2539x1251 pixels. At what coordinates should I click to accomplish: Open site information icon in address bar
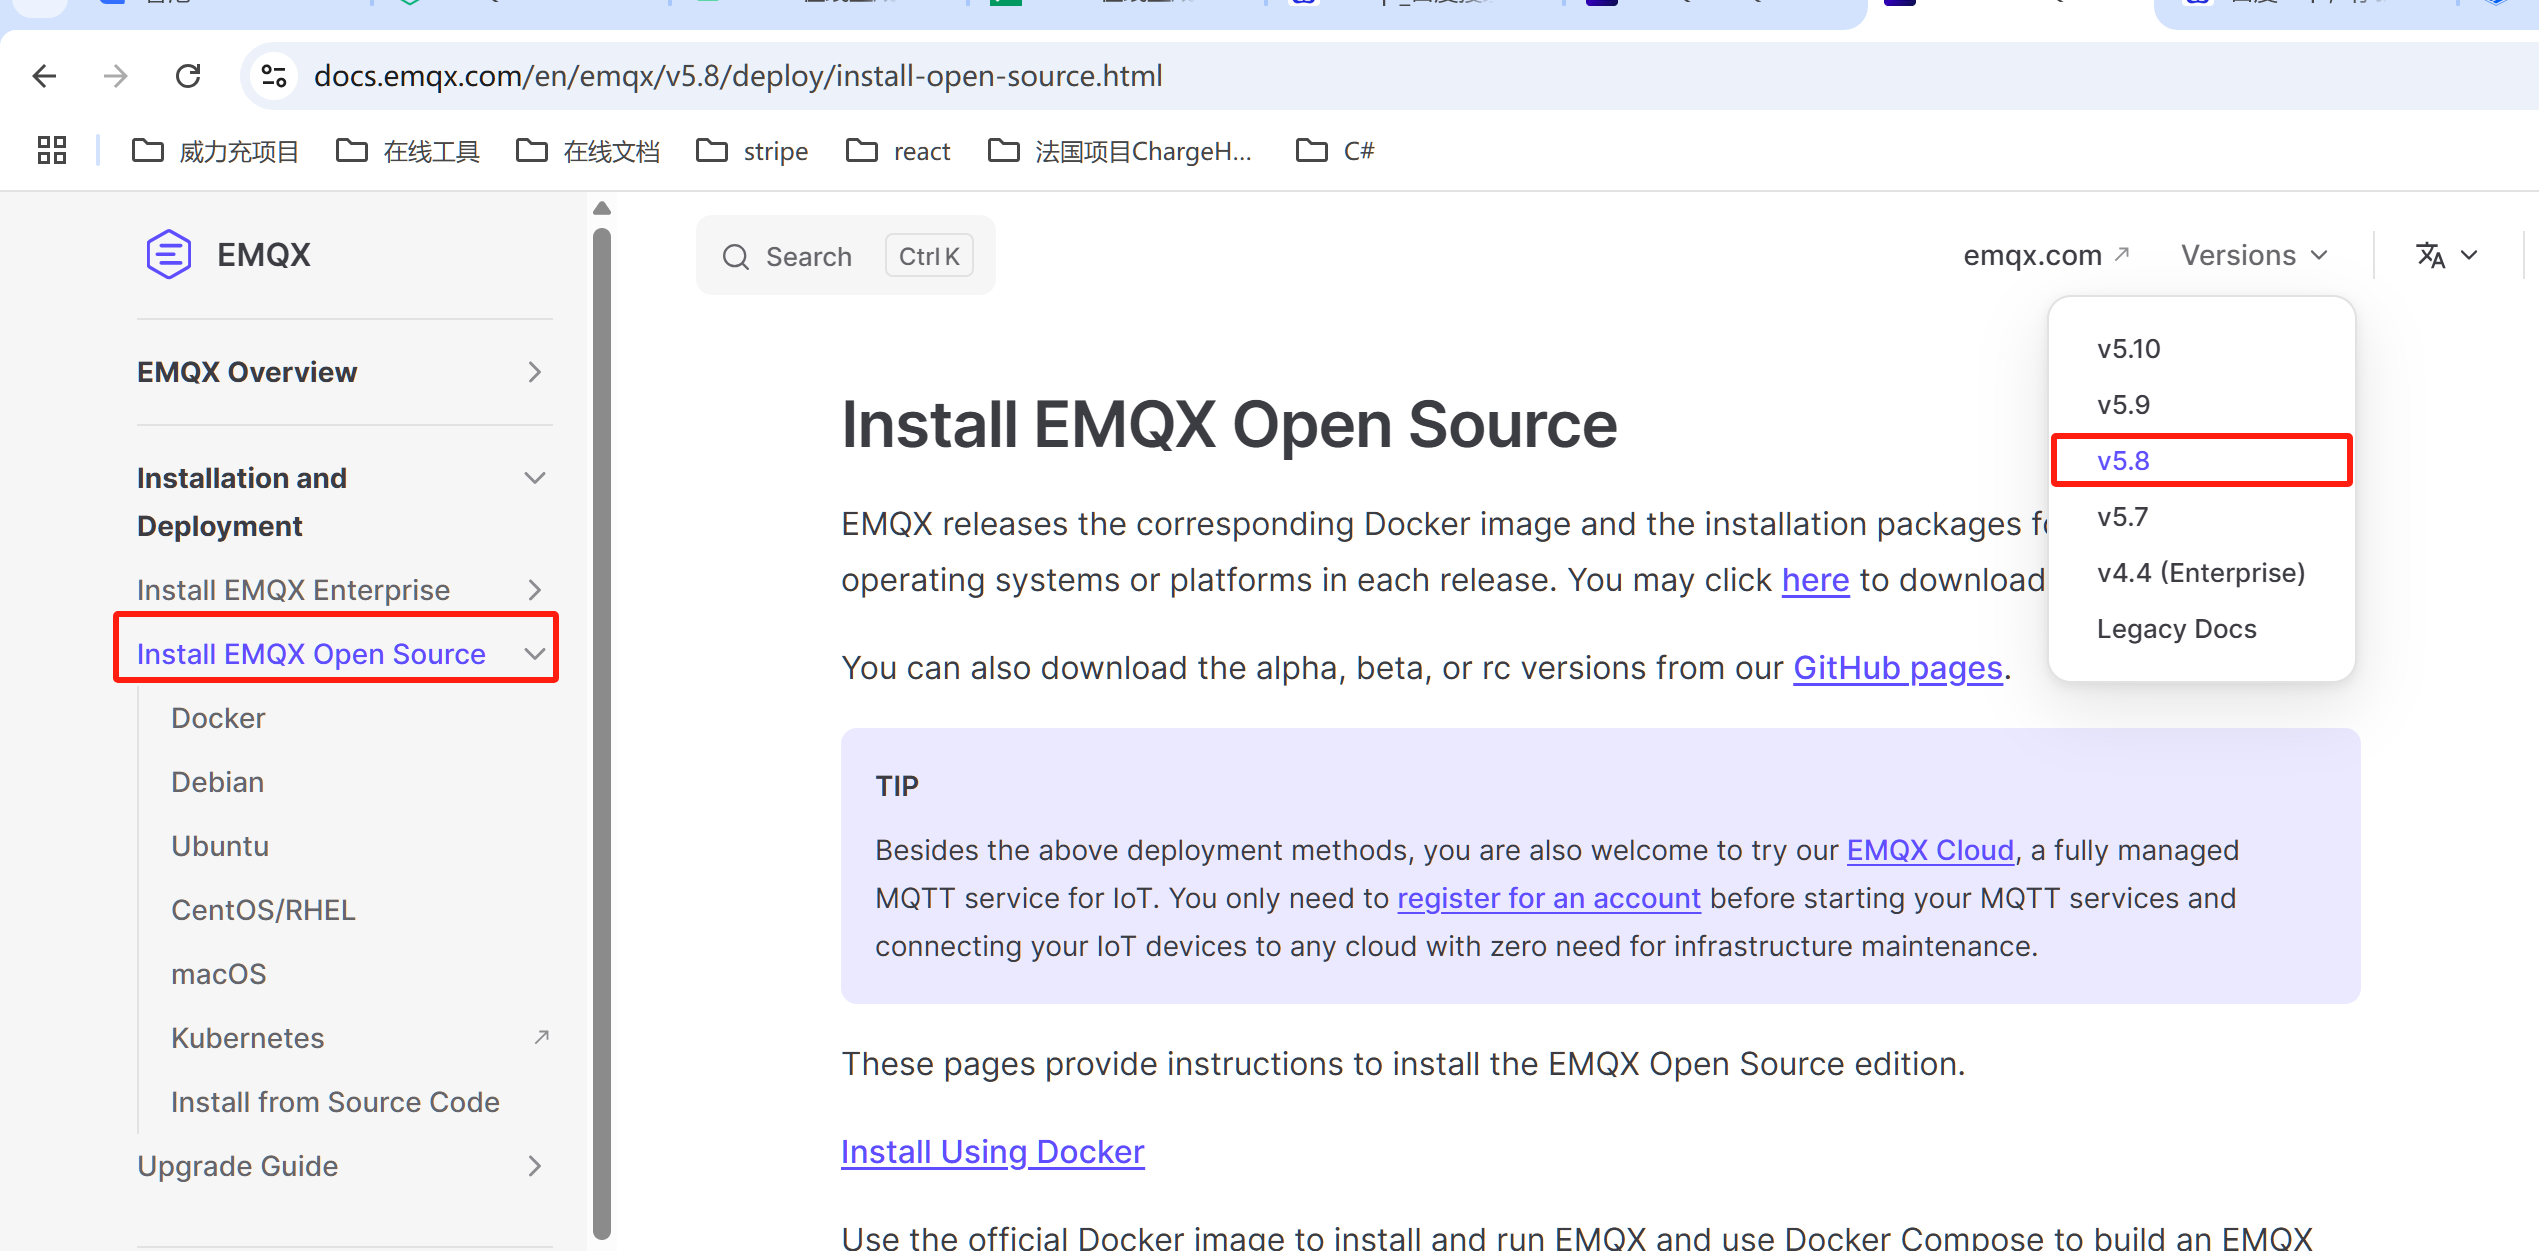click(274, 76)
